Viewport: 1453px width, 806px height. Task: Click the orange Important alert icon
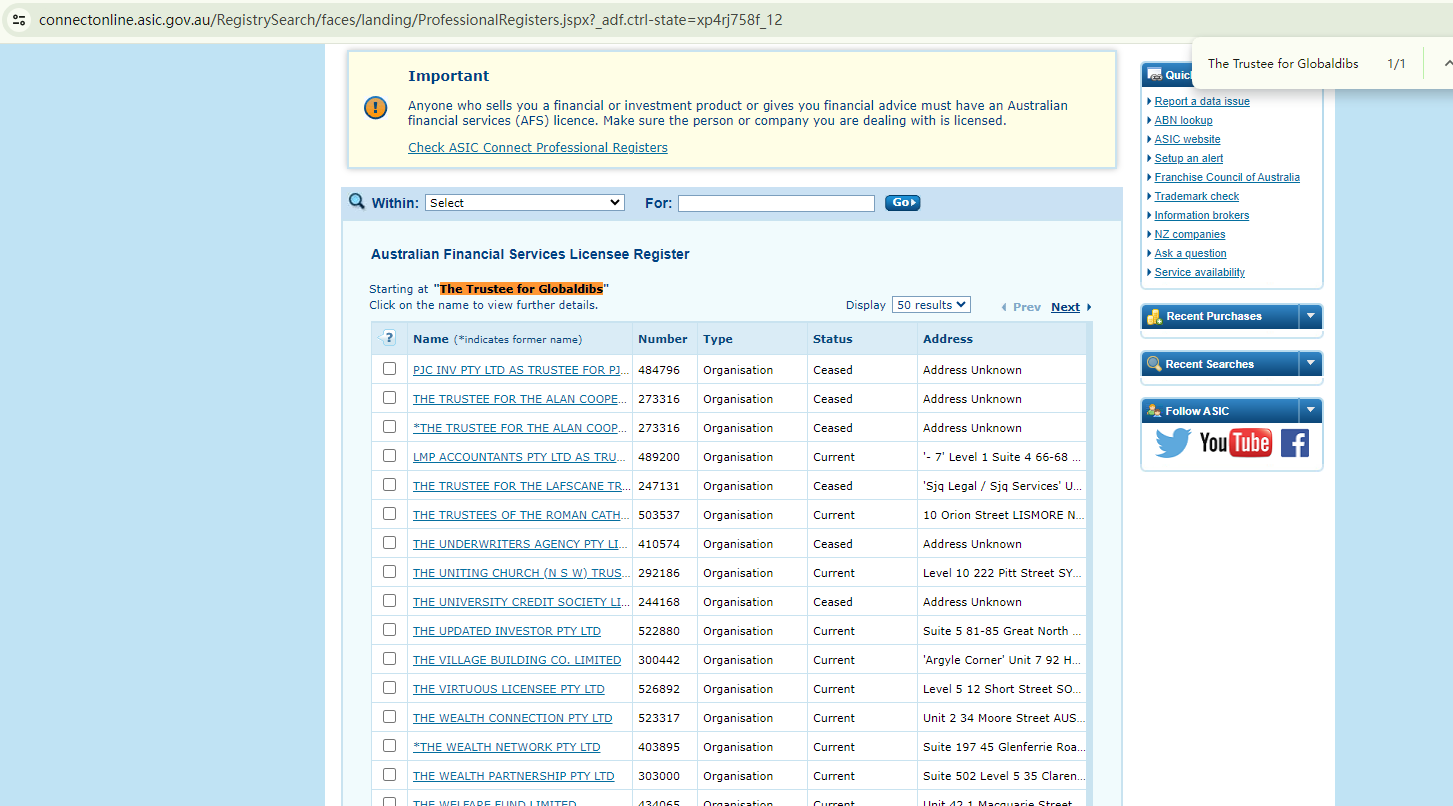pos(376,108)
